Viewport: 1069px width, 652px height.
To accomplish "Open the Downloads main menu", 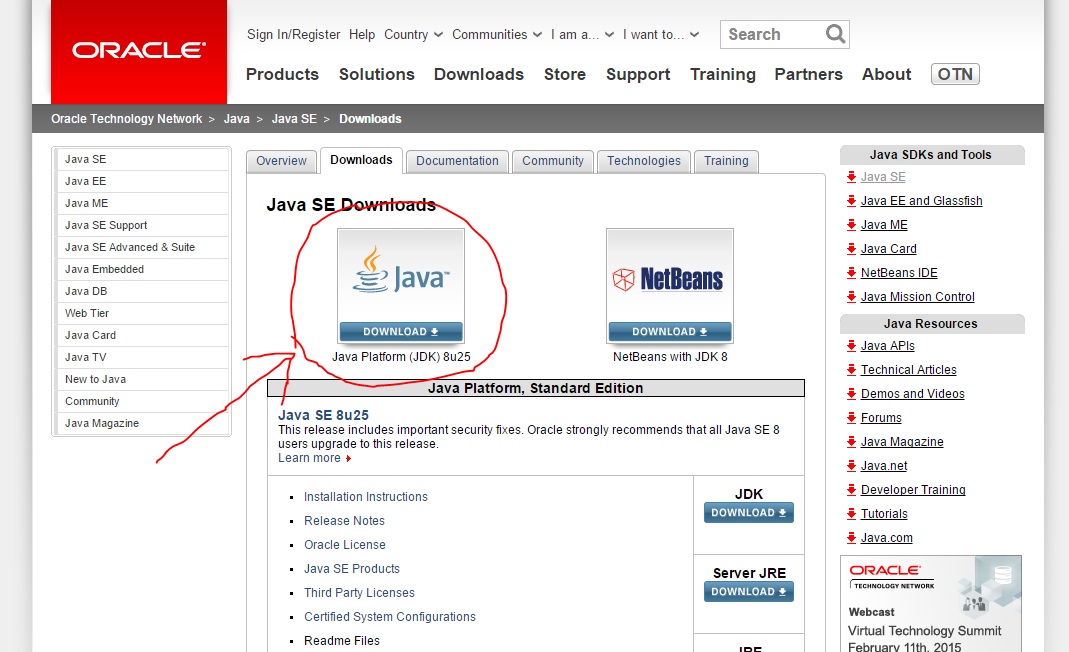I will [479, 74].
